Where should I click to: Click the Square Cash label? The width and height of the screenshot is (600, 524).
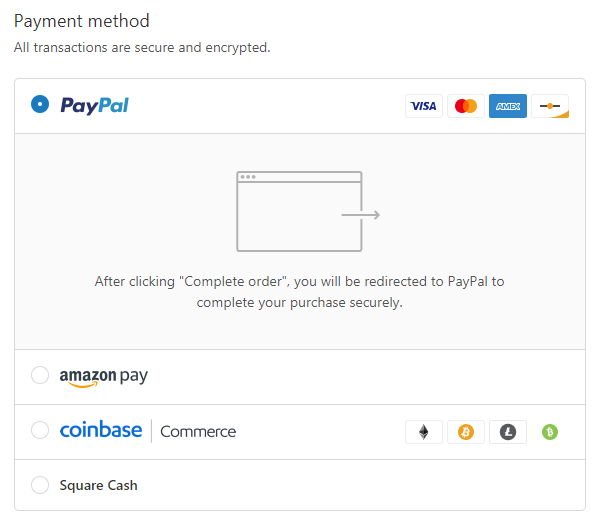point(98,485)
